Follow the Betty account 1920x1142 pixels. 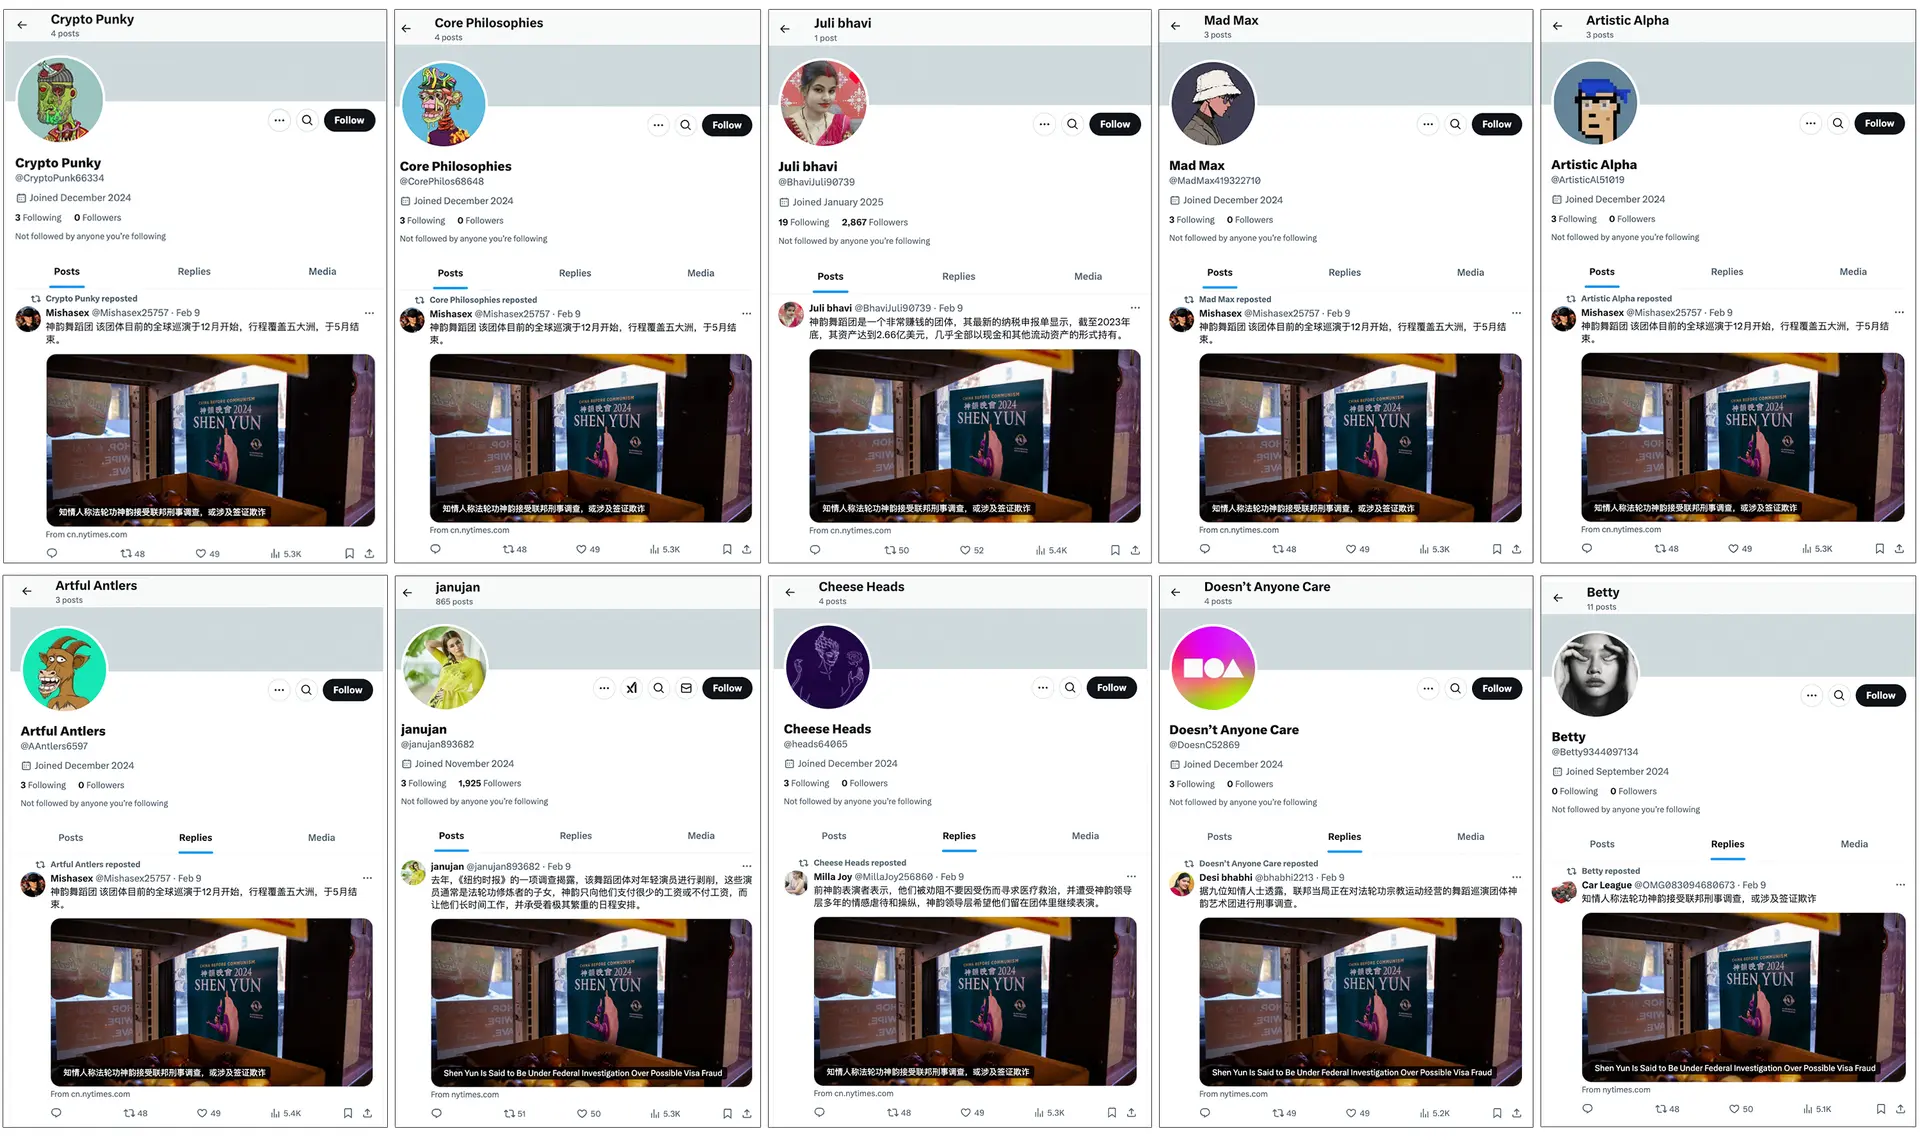(1880, 695)
